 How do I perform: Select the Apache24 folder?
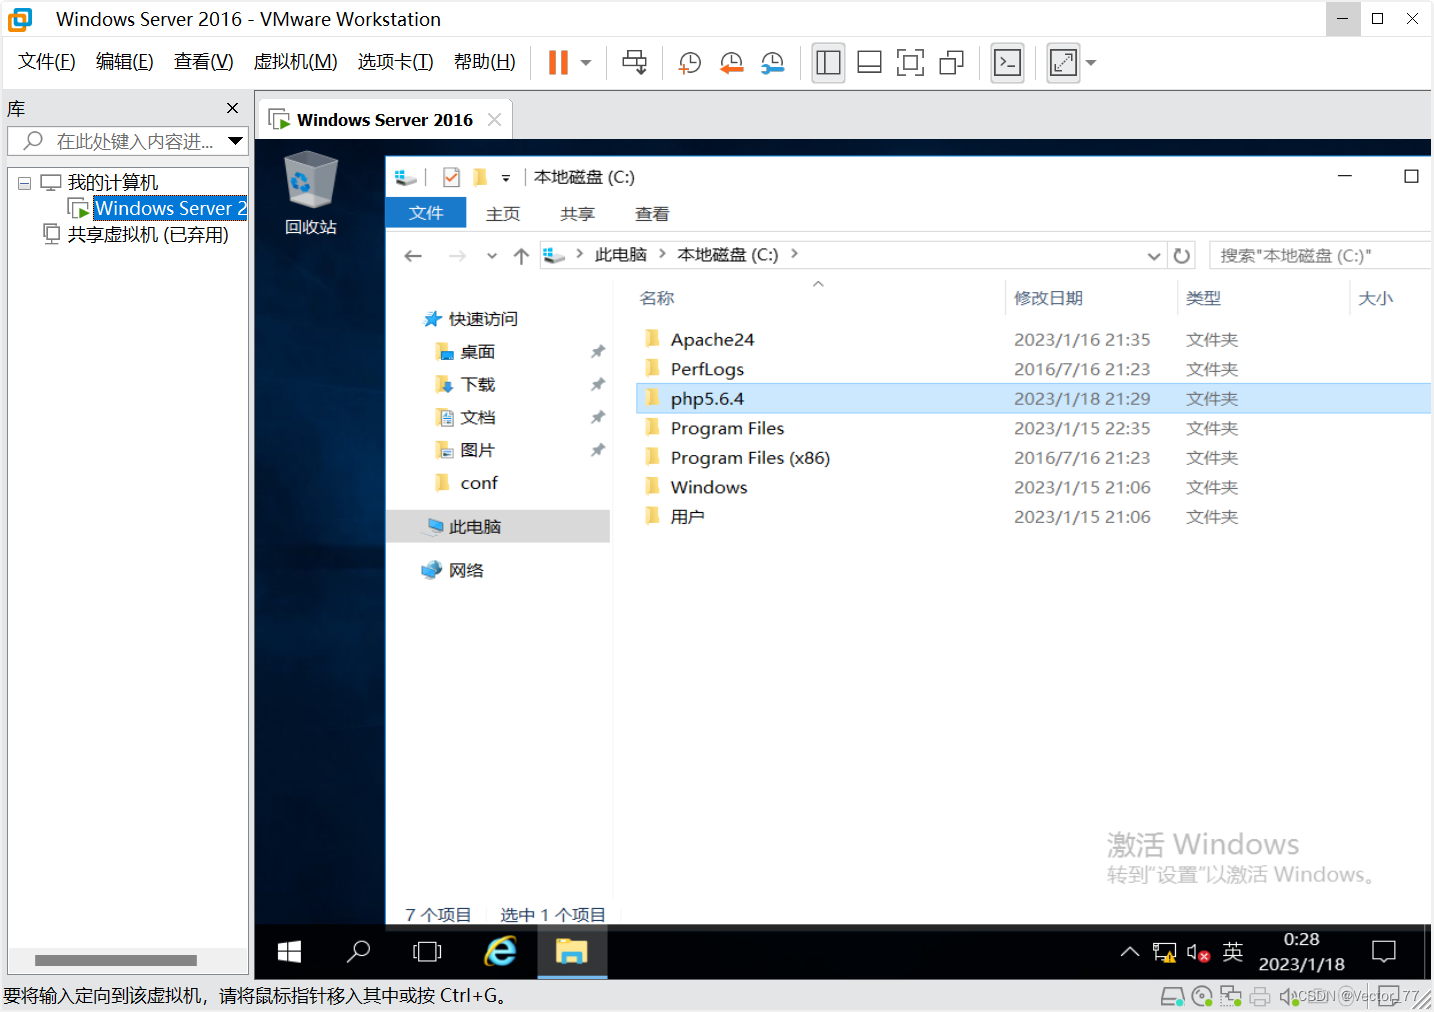tap(712, 340)
